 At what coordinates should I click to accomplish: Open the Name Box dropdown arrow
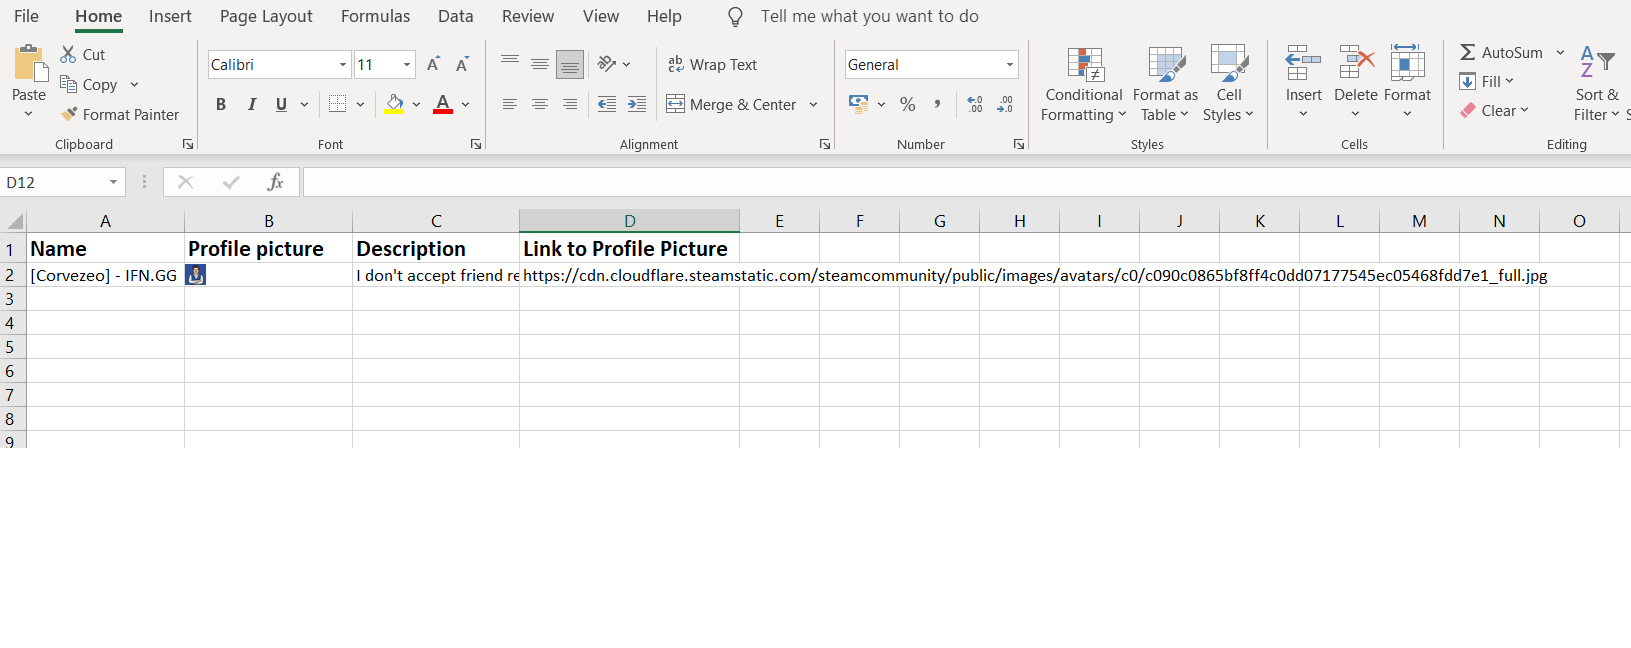113,182
